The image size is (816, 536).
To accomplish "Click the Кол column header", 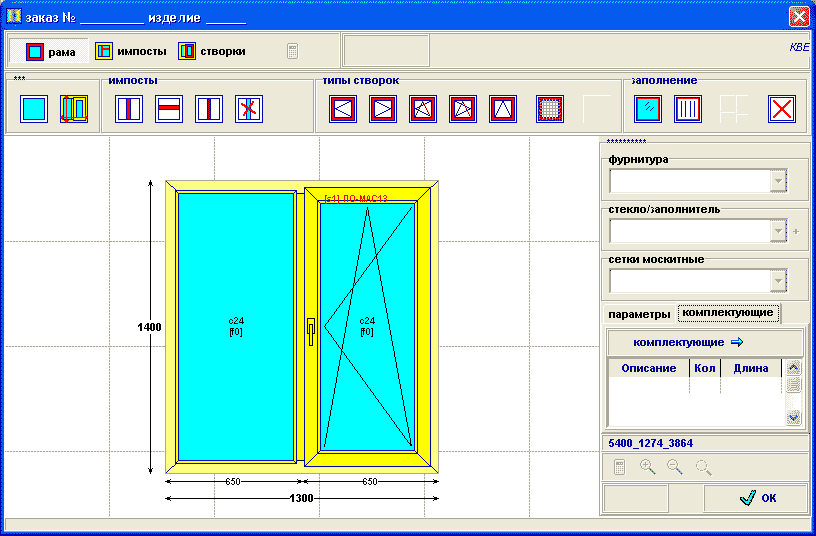I will [705, 368].
